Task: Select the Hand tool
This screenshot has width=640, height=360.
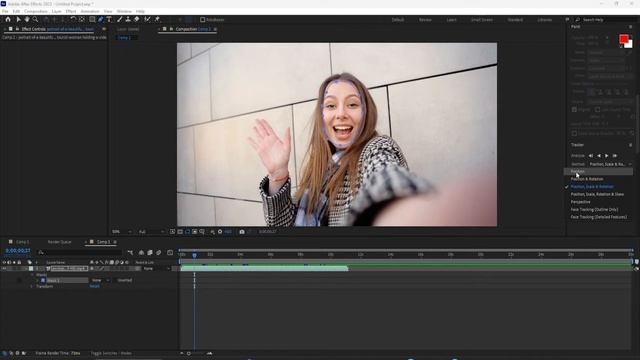Action: (x=27, y=19)
